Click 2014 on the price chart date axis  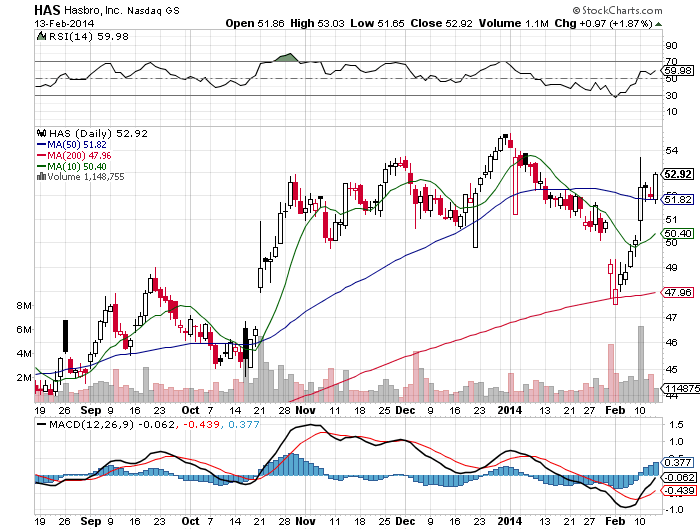[510, 410]
